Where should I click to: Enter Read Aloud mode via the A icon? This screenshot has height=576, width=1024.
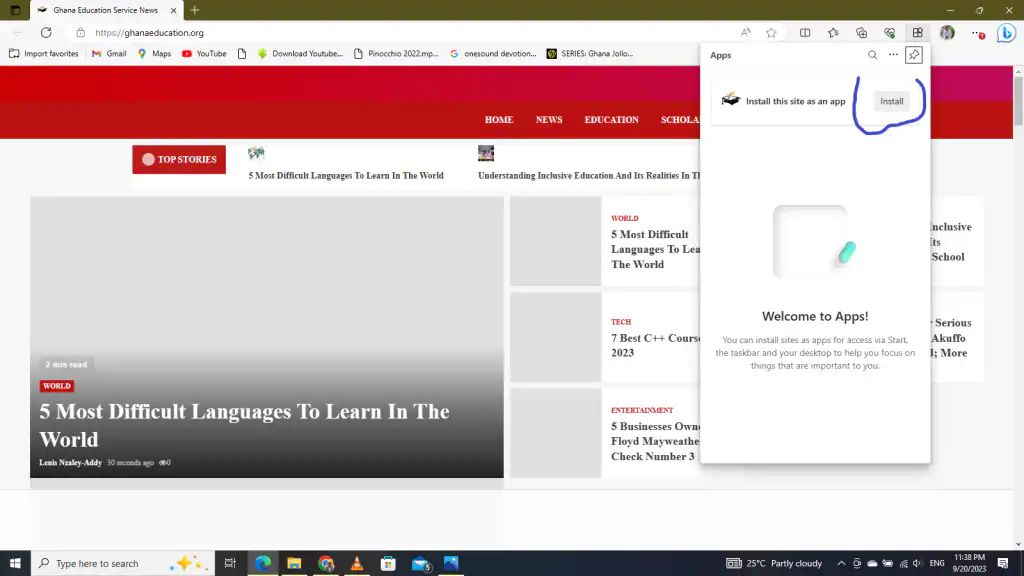746,32
